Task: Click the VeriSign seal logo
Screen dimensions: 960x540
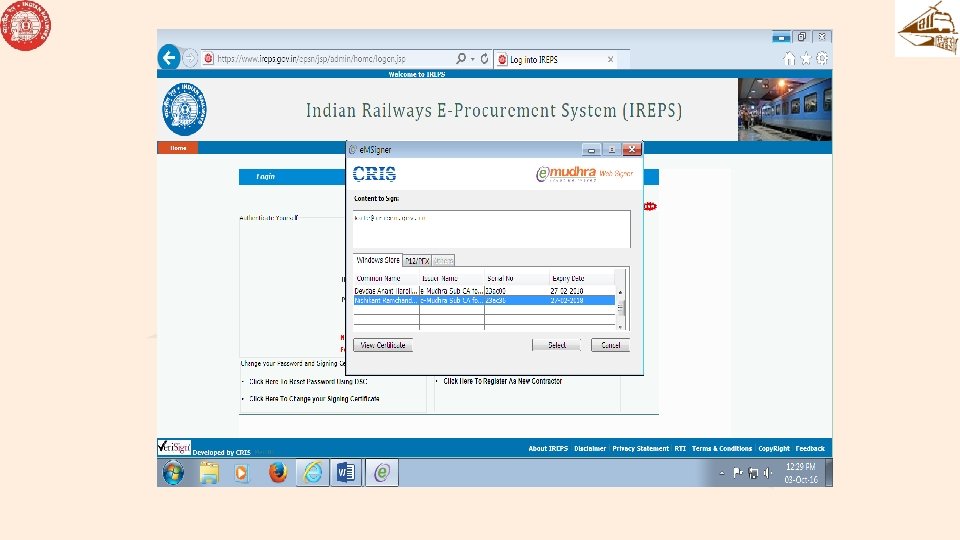Action: click(174, 448)
